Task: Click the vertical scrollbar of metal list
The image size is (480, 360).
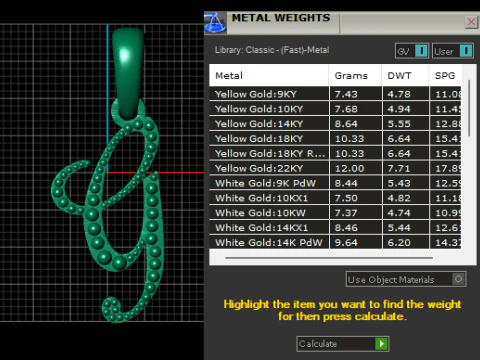Action: point(469,108)
